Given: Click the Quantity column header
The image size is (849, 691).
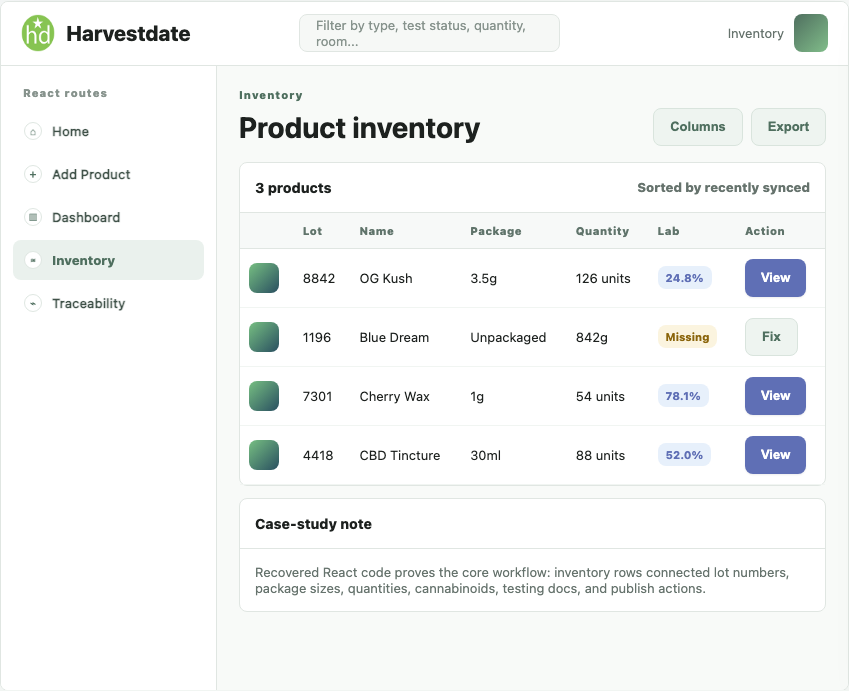Looking at the screenshot, I should (x=602, y=231).
